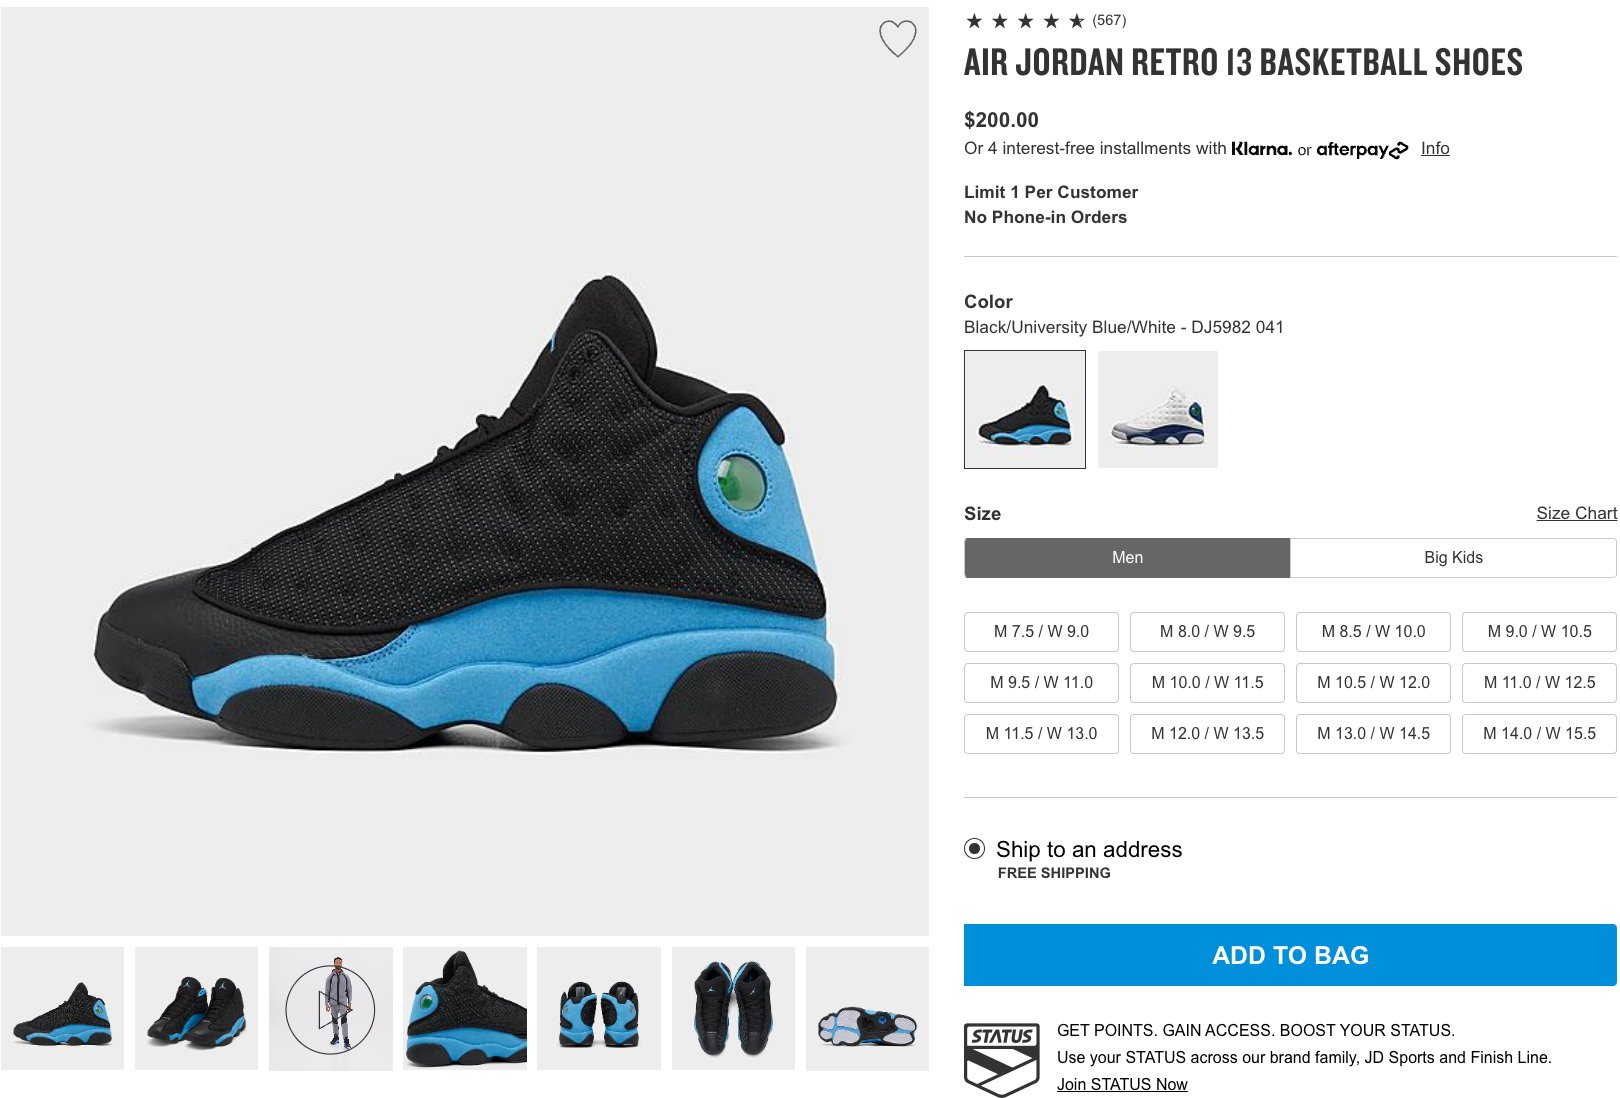Add the shoes with Add to Bag
1620x1098 pixels.
tap(1290, 955)
